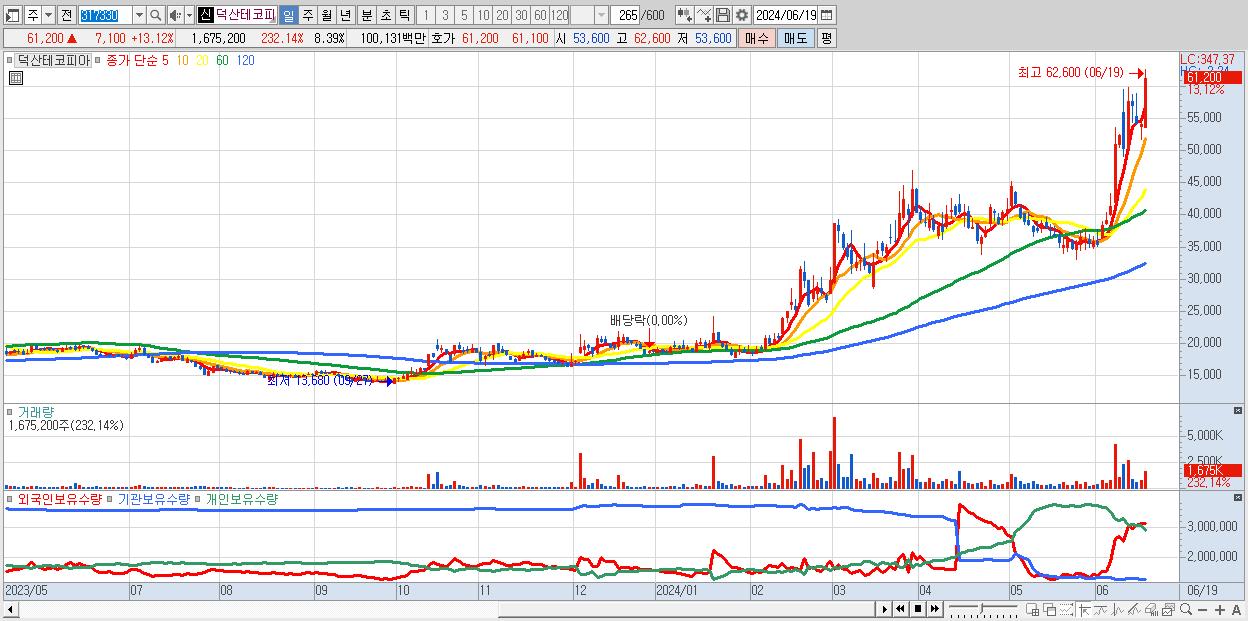1248x621 pixels.
Task: Click the play forward button
Action: pos(884,609)
